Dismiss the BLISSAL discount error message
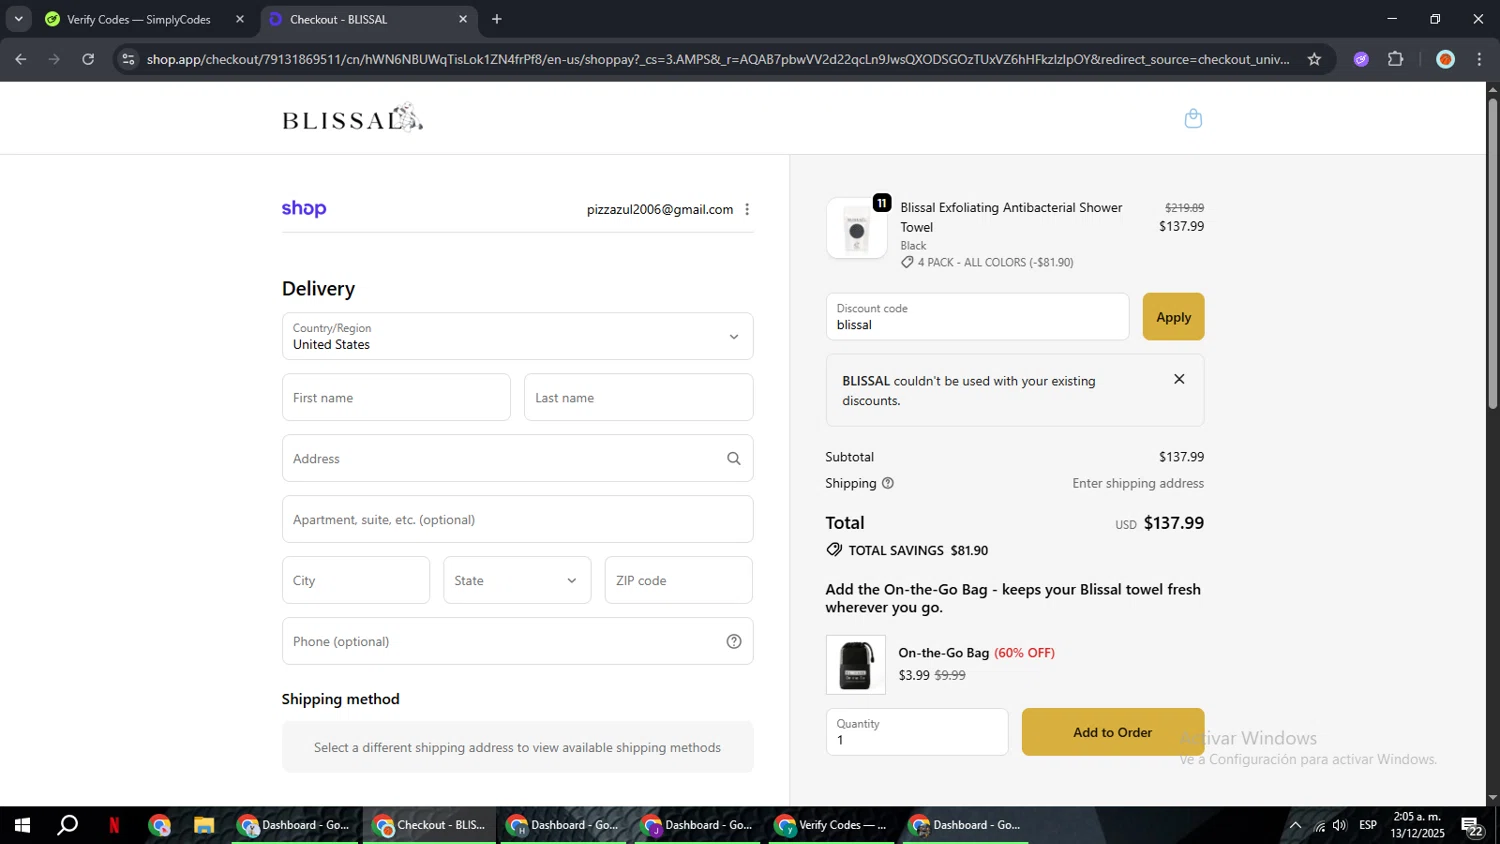1500x844 pixels. pyautogui.click(x=1179, y=379)
